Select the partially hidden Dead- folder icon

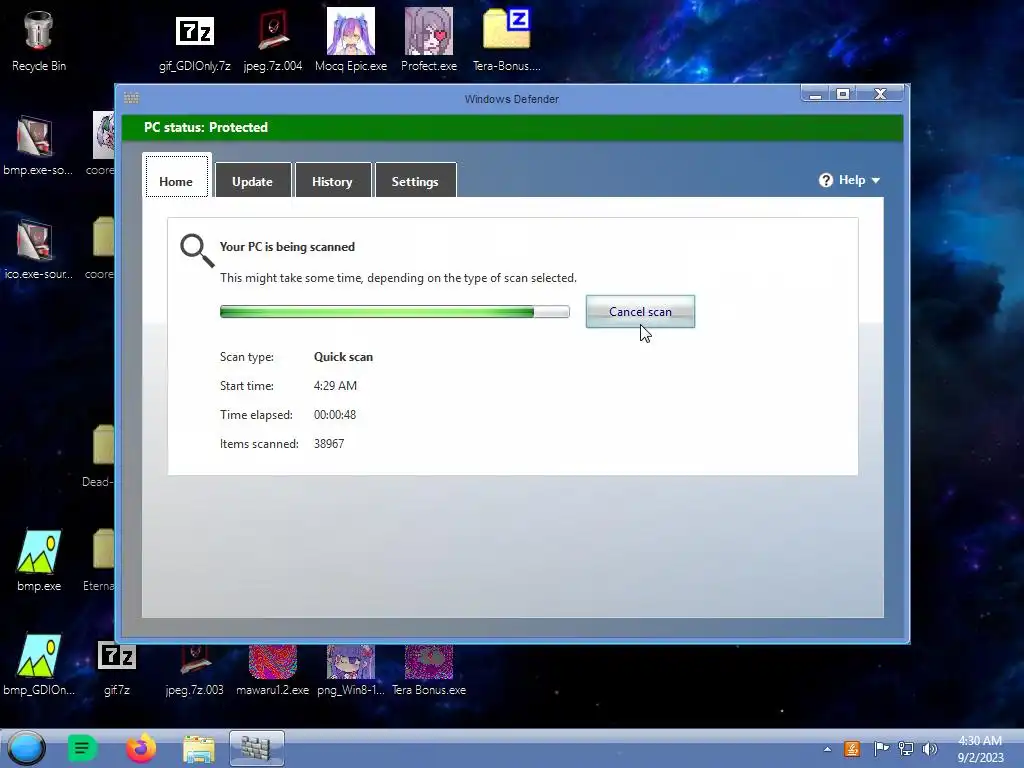pyautogui.click(x=100, y=456)
